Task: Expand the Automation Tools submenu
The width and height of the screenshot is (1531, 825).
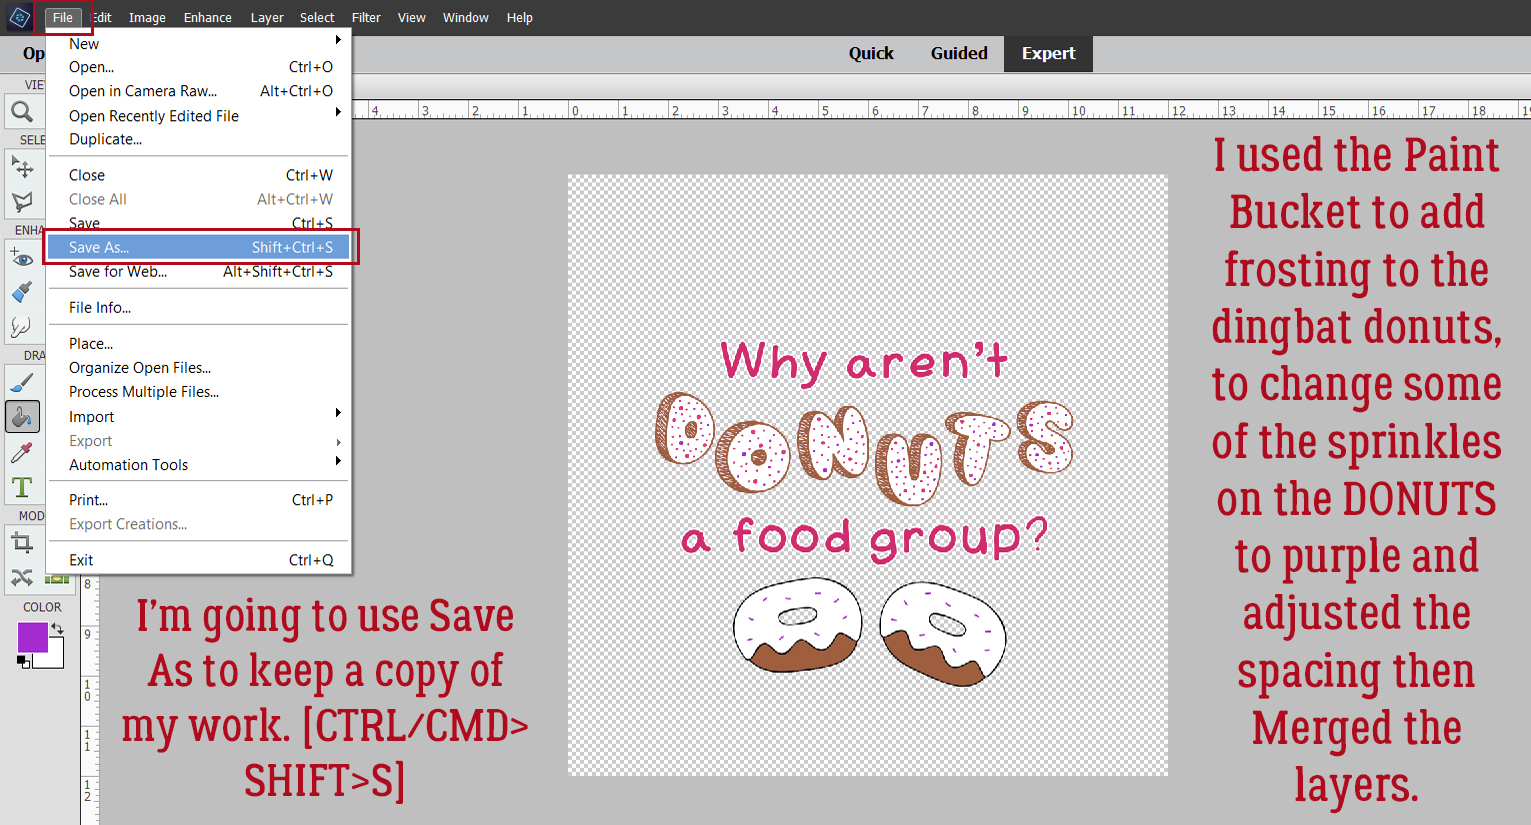Action: coord(338,461)
